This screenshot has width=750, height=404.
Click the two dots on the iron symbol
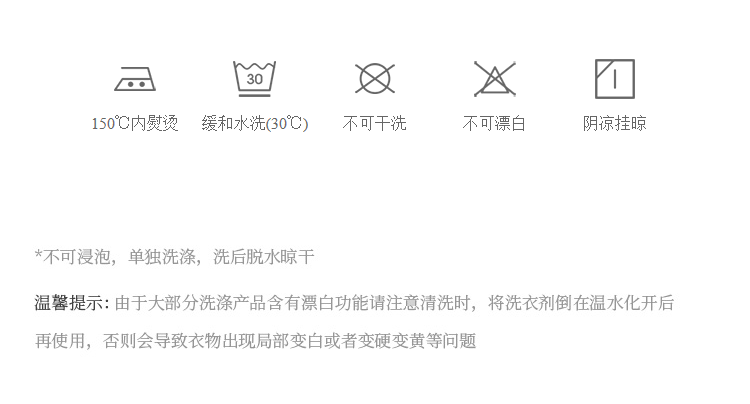coord(136,84)
